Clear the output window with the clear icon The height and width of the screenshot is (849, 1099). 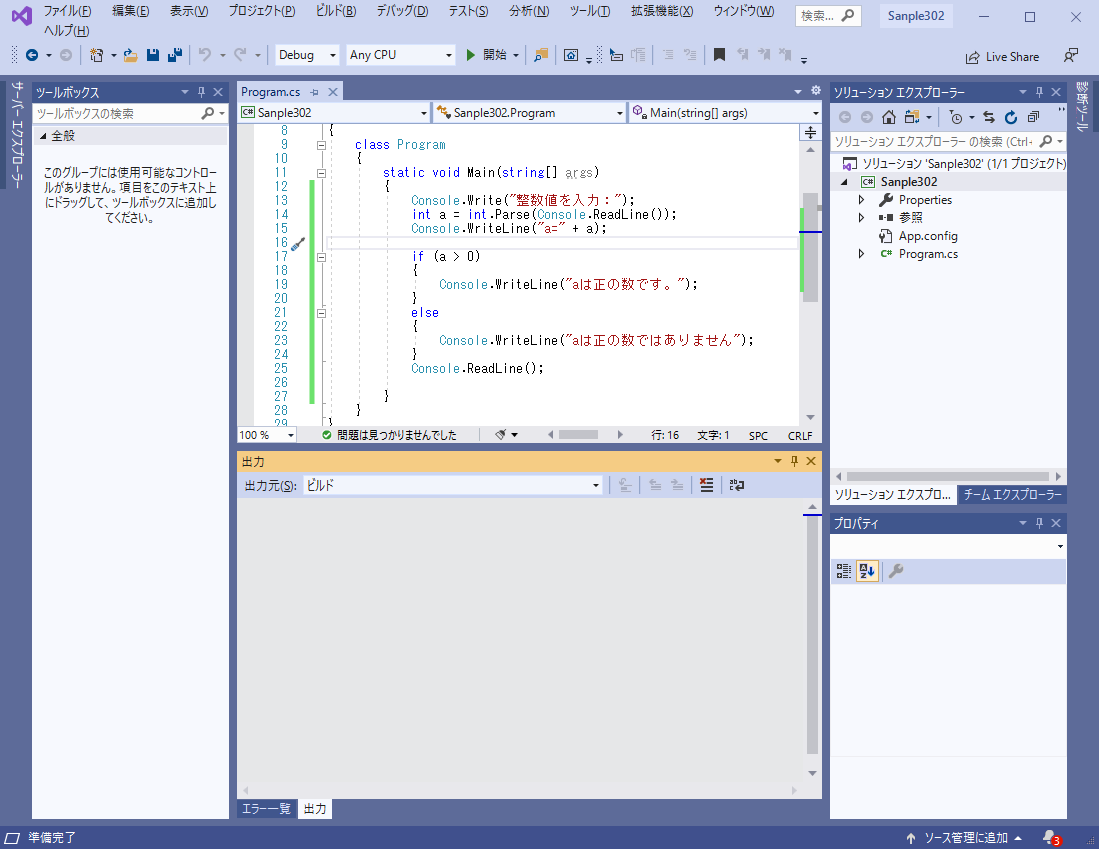point(706,485)
